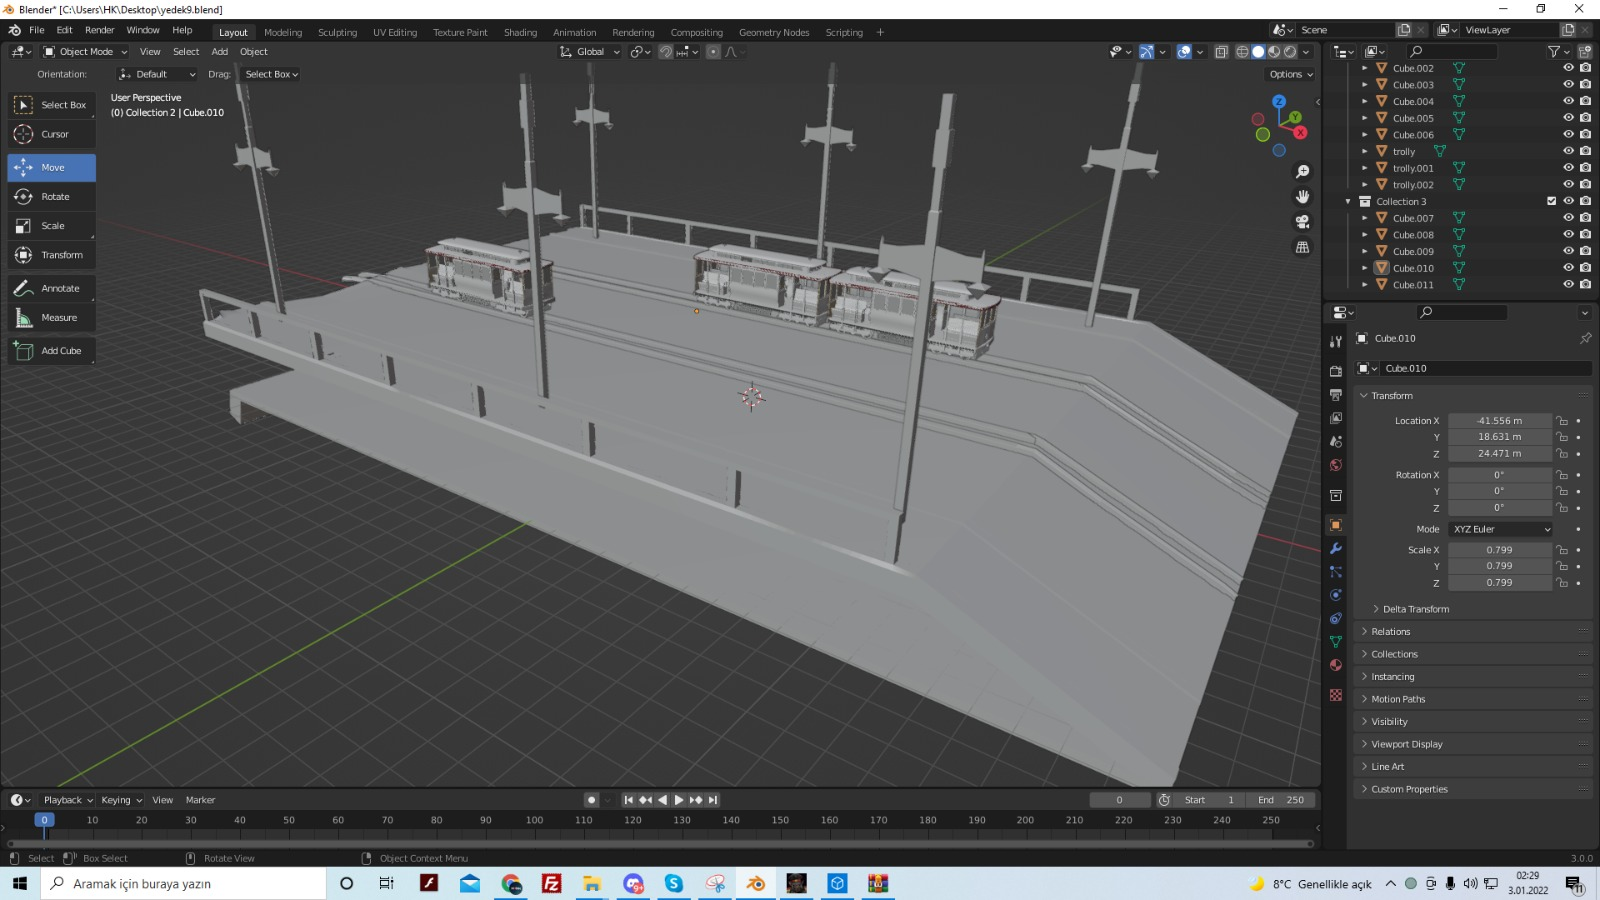The image size is (1600, 900).
Task: Expand the Viewport Display panel
Action: coord(1406,744)
